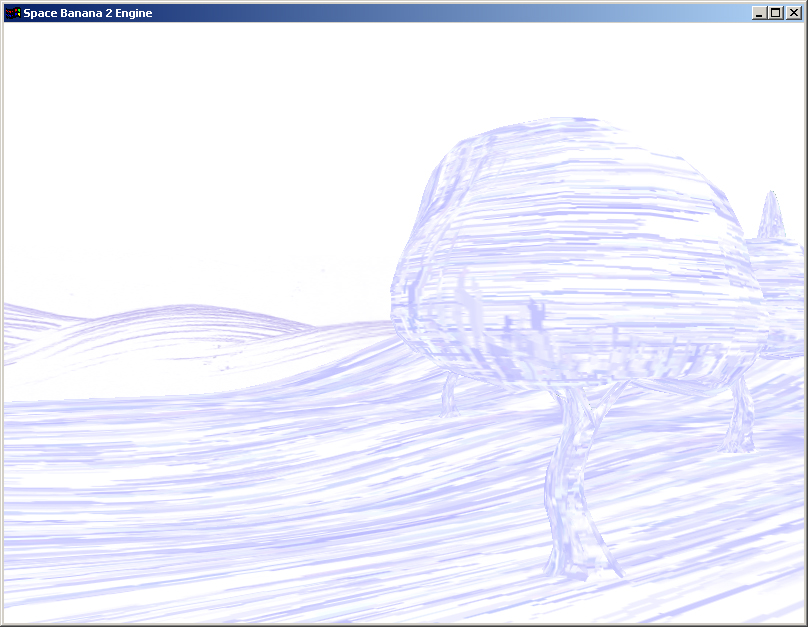The width and height of the screenshot is (808, 627).
Task: Maximize the Space Banana 2 Engine window
Action: (775, 13)
